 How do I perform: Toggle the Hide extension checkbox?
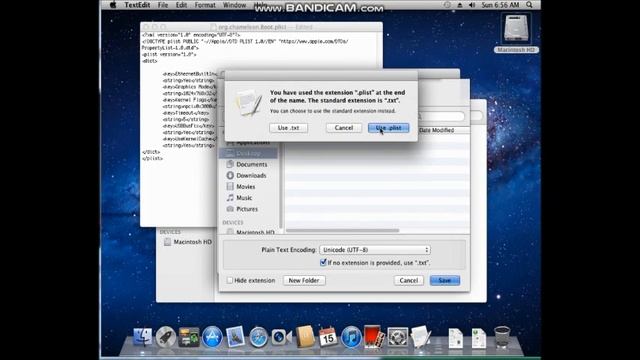point(230,280)
